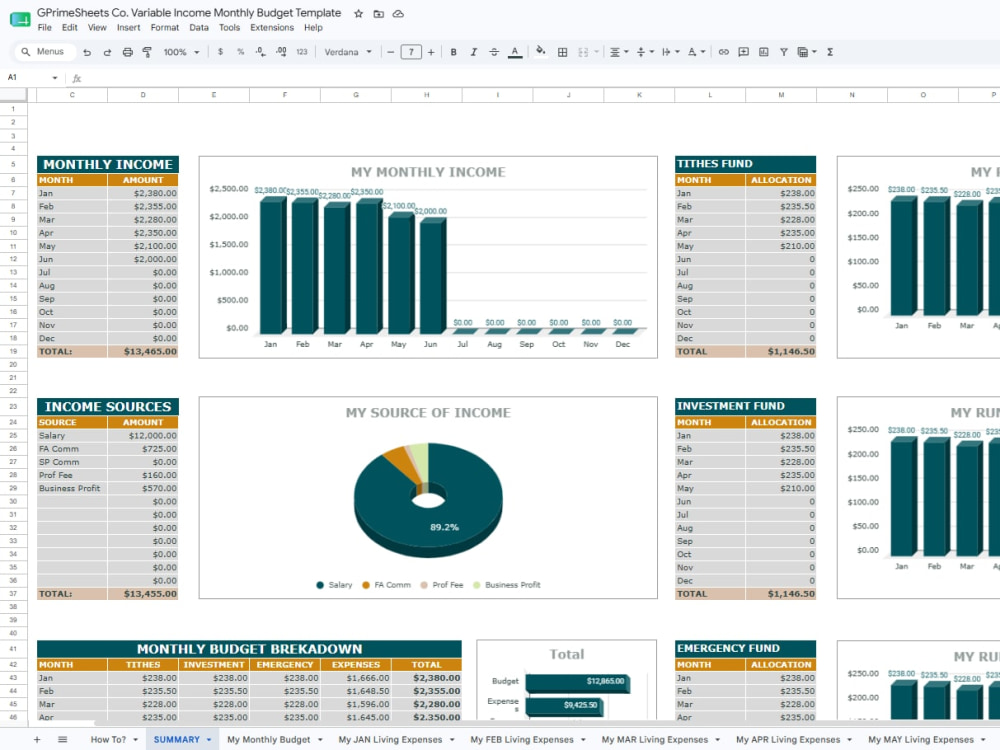Select the Salary $12,000.00 amount cell
The image size is (1000, 750).
(x=143, y=436)
